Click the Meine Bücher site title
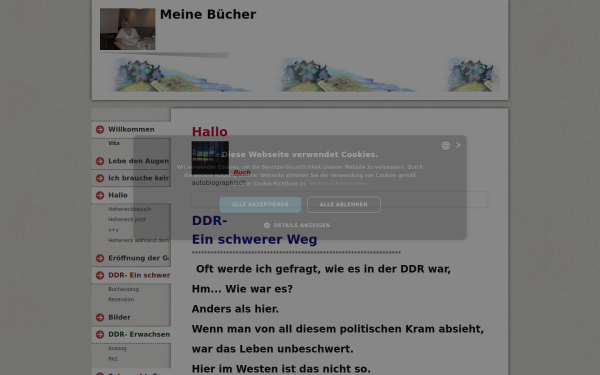The image size is (600, 375). [208, 15]
